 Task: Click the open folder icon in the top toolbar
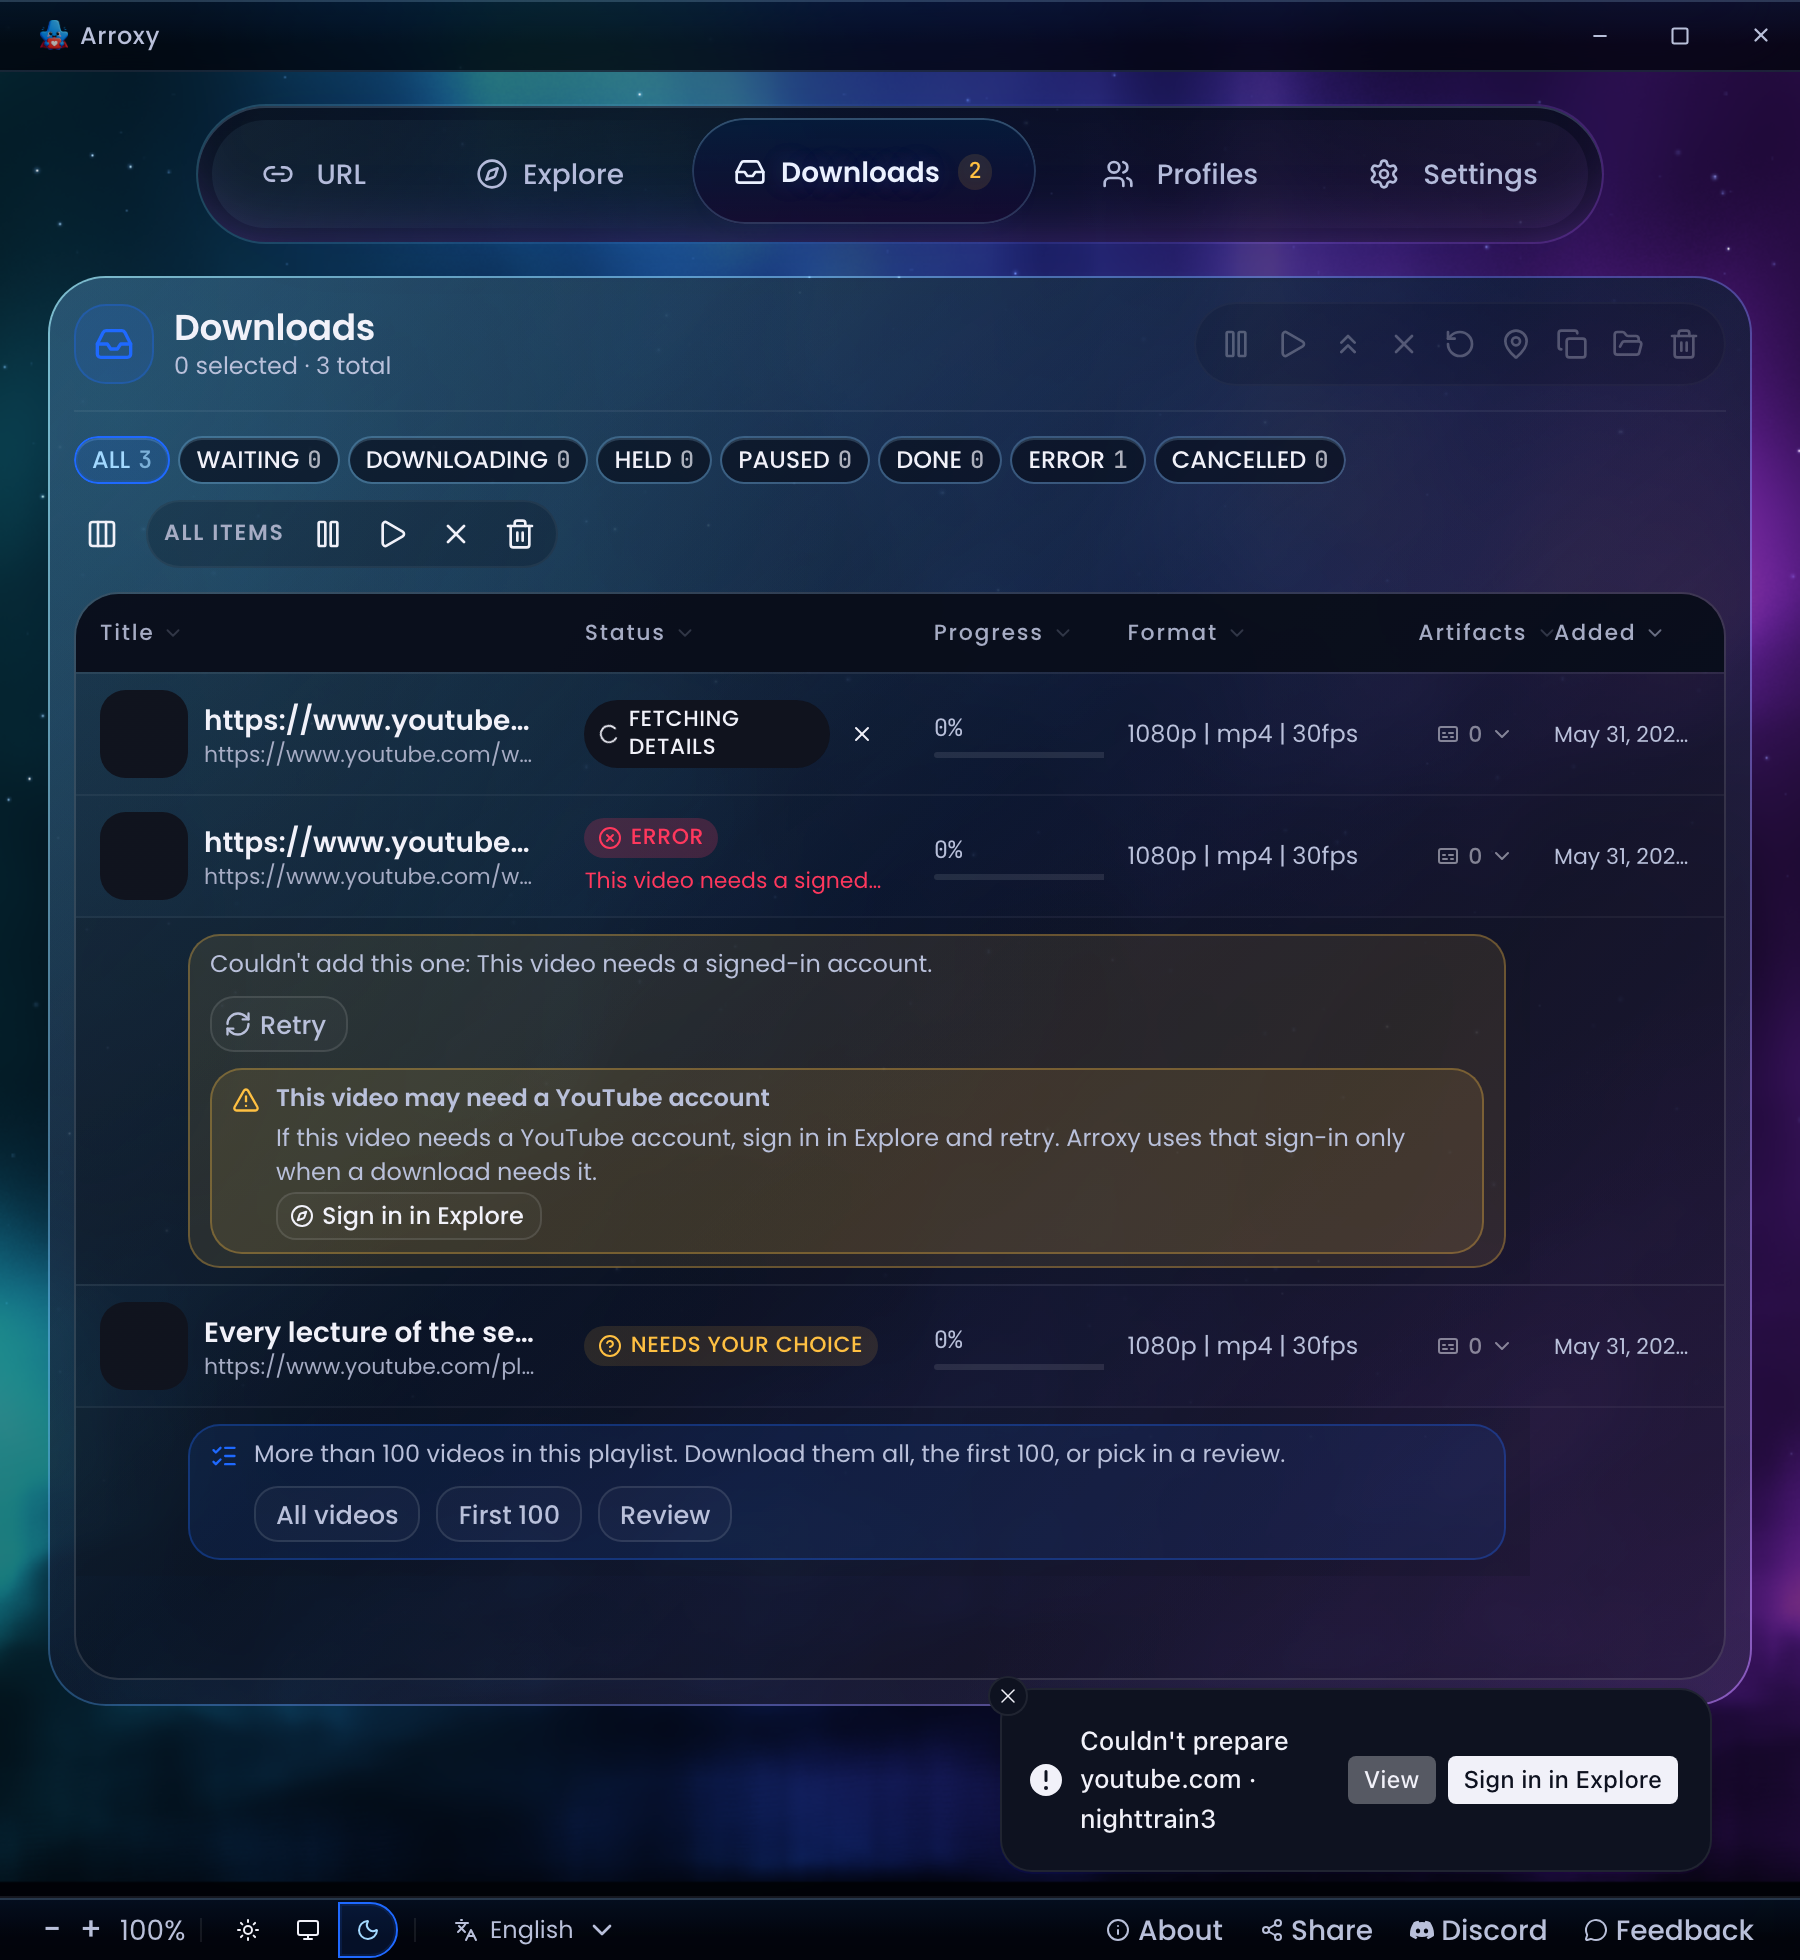pyautogui.click(x=1628, y=345)
